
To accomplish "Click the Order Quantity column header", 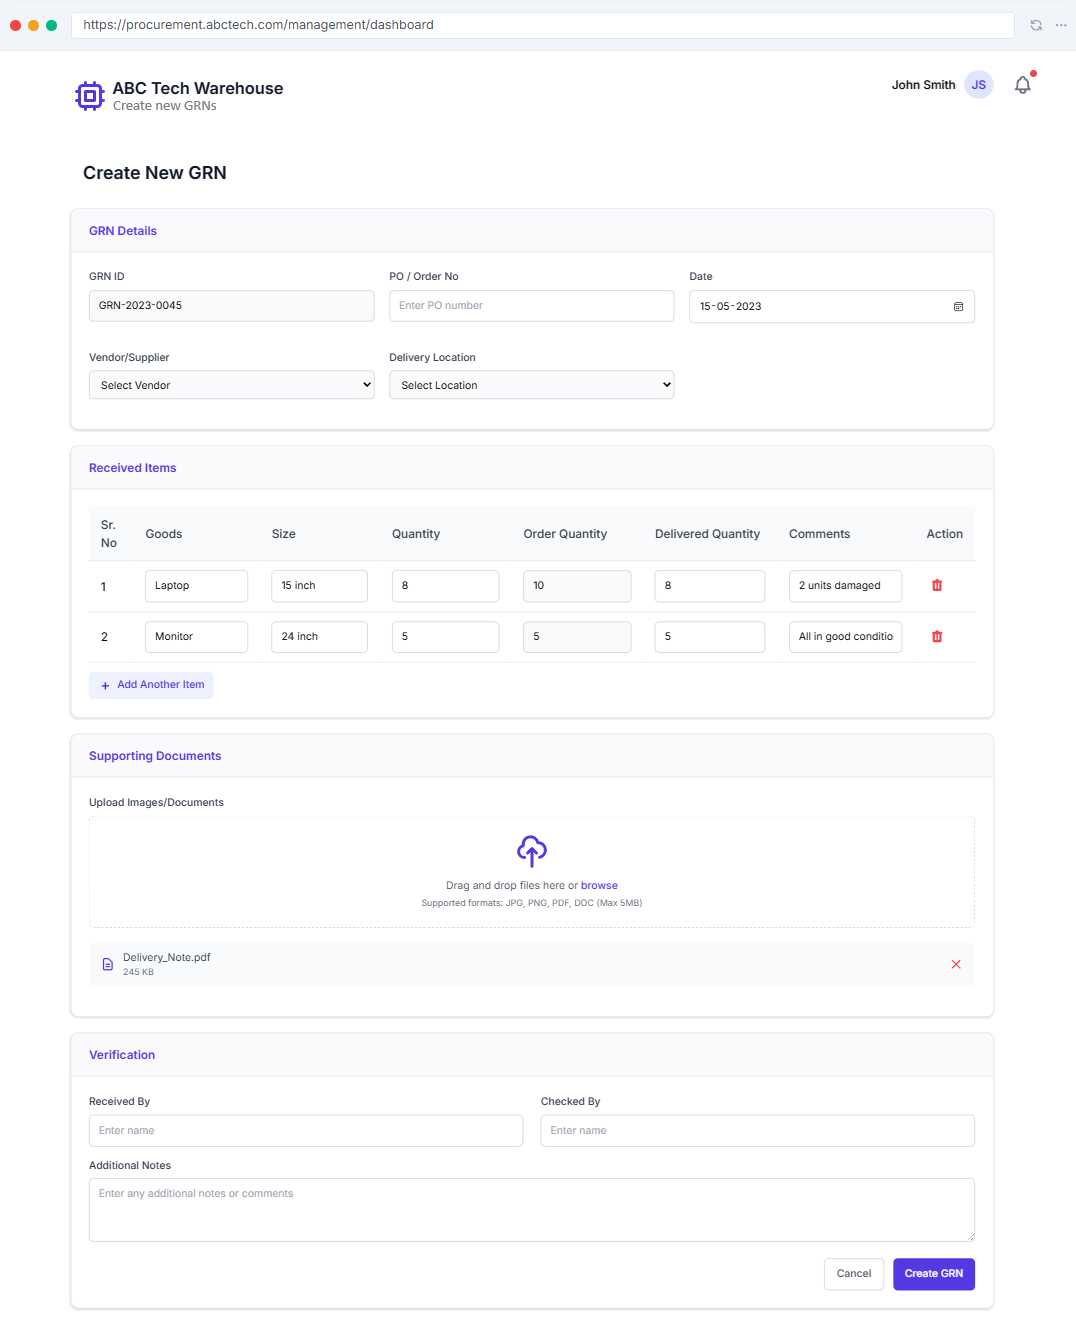I will 565,534.
